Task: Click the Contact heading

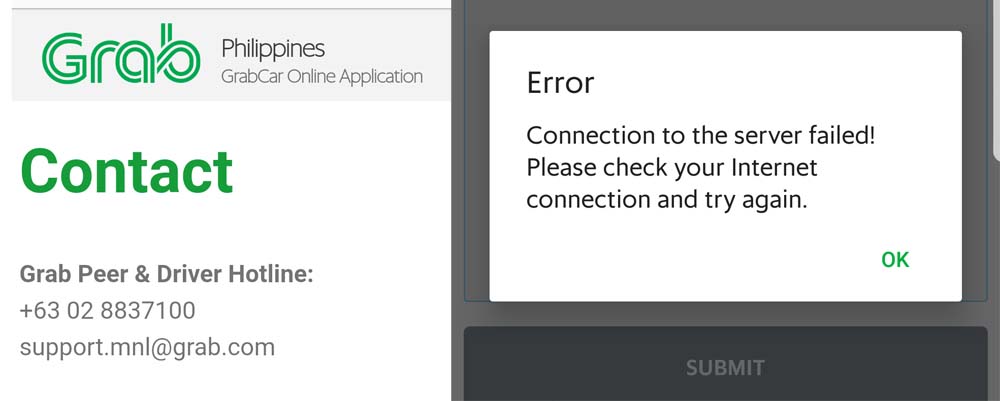Action: click(127, 170)
